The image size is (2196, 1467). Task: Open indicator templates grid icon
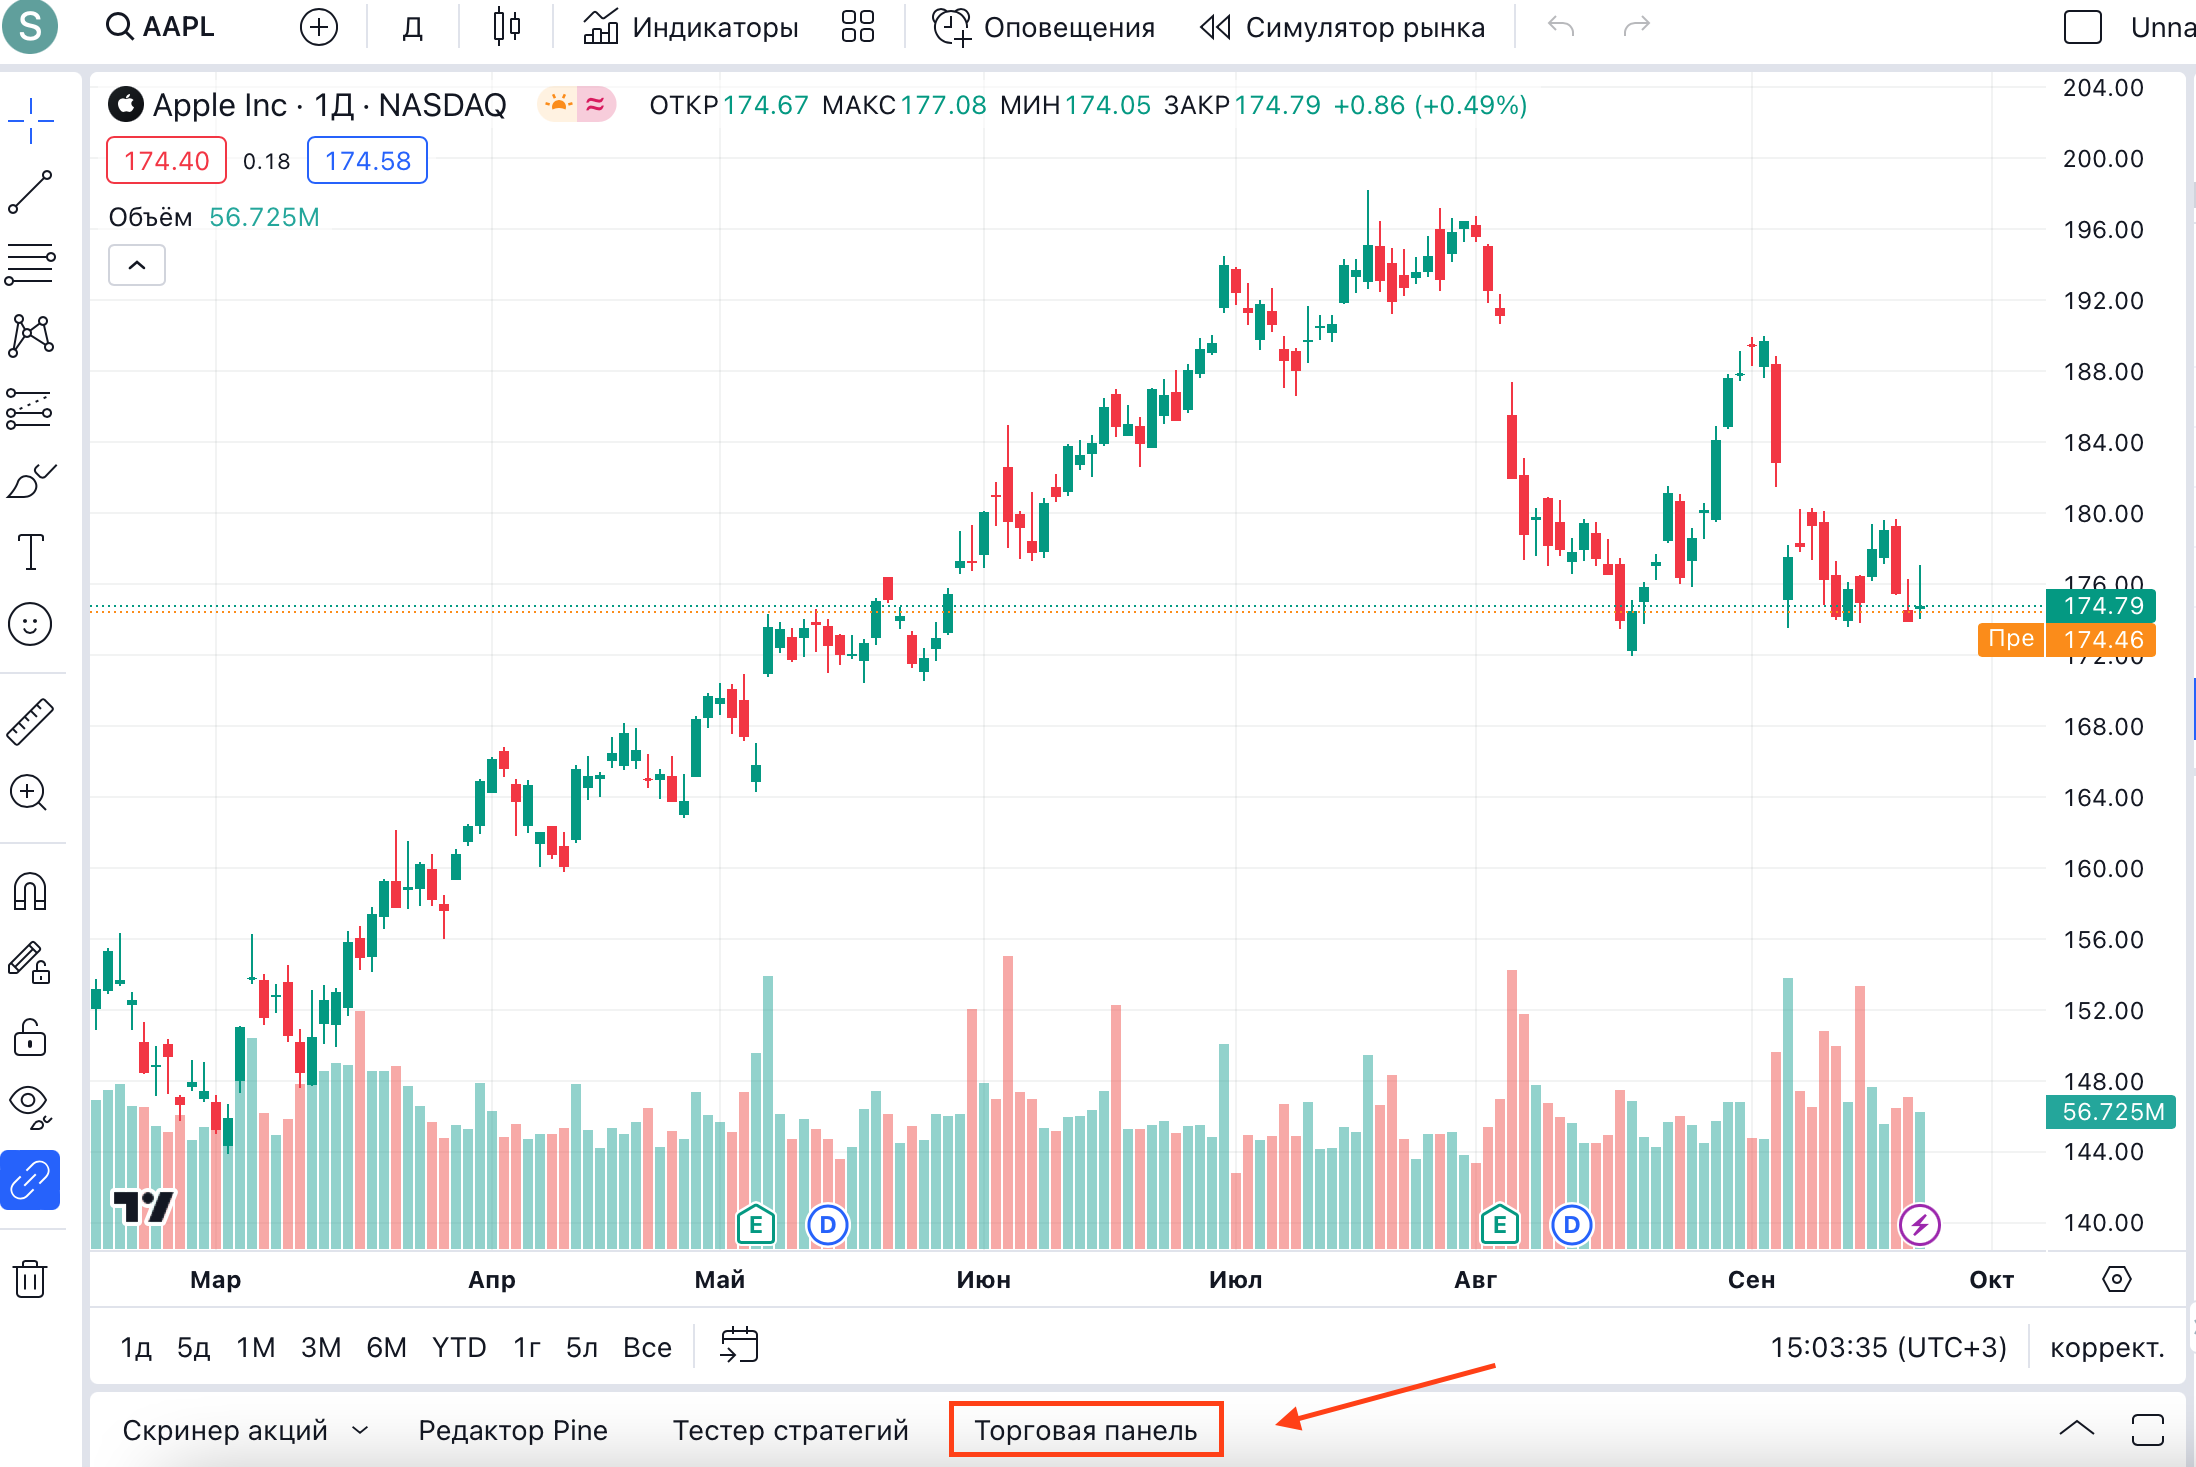click(x=858, y=27)
